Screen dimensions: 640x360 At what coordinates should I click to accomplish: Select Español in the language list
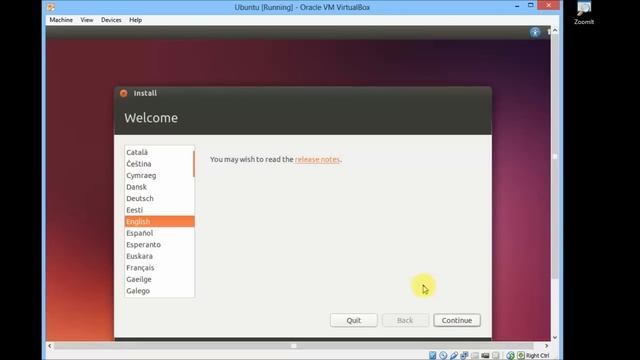click(x=159, y=233)
